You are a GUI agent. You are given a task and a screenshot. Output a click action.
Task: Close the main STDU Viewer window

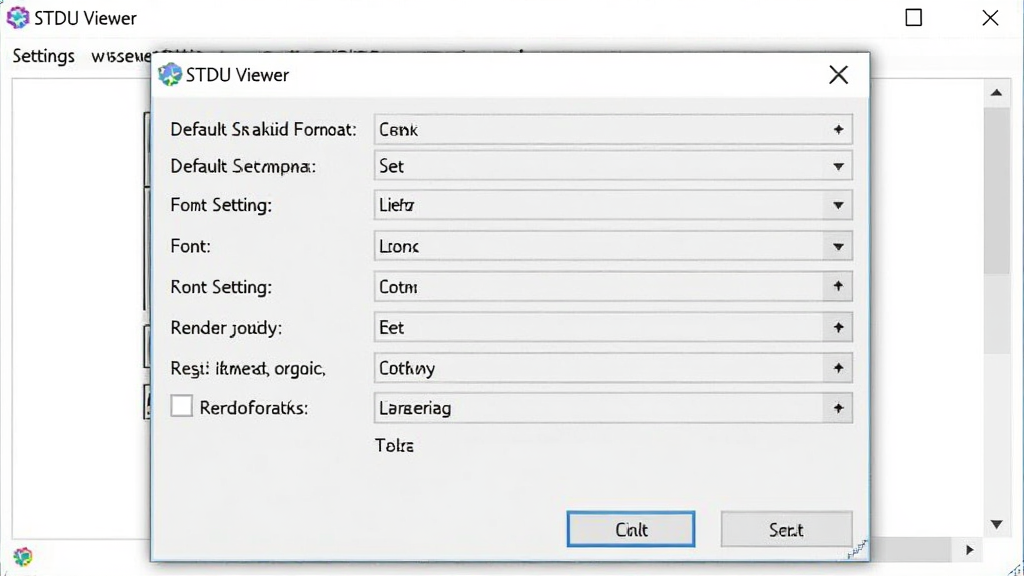point(990,18)
